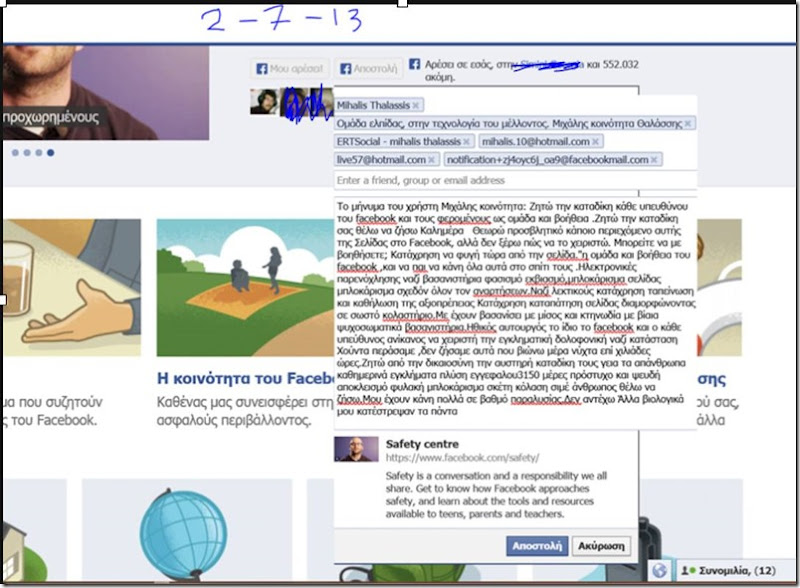Click the Μου αρέσει like button
The image size is (800, 588).
pyautogui.click(x=290, y=68)
